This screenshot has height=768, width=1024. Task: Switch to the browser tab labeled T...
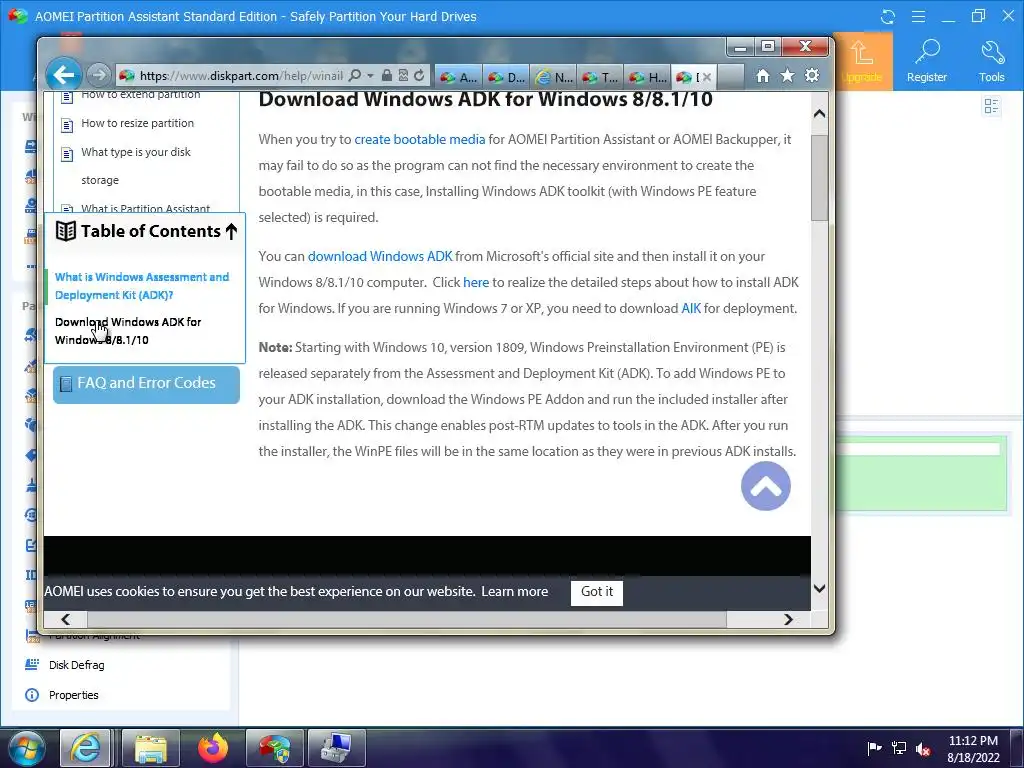click(x=600, y=77)
